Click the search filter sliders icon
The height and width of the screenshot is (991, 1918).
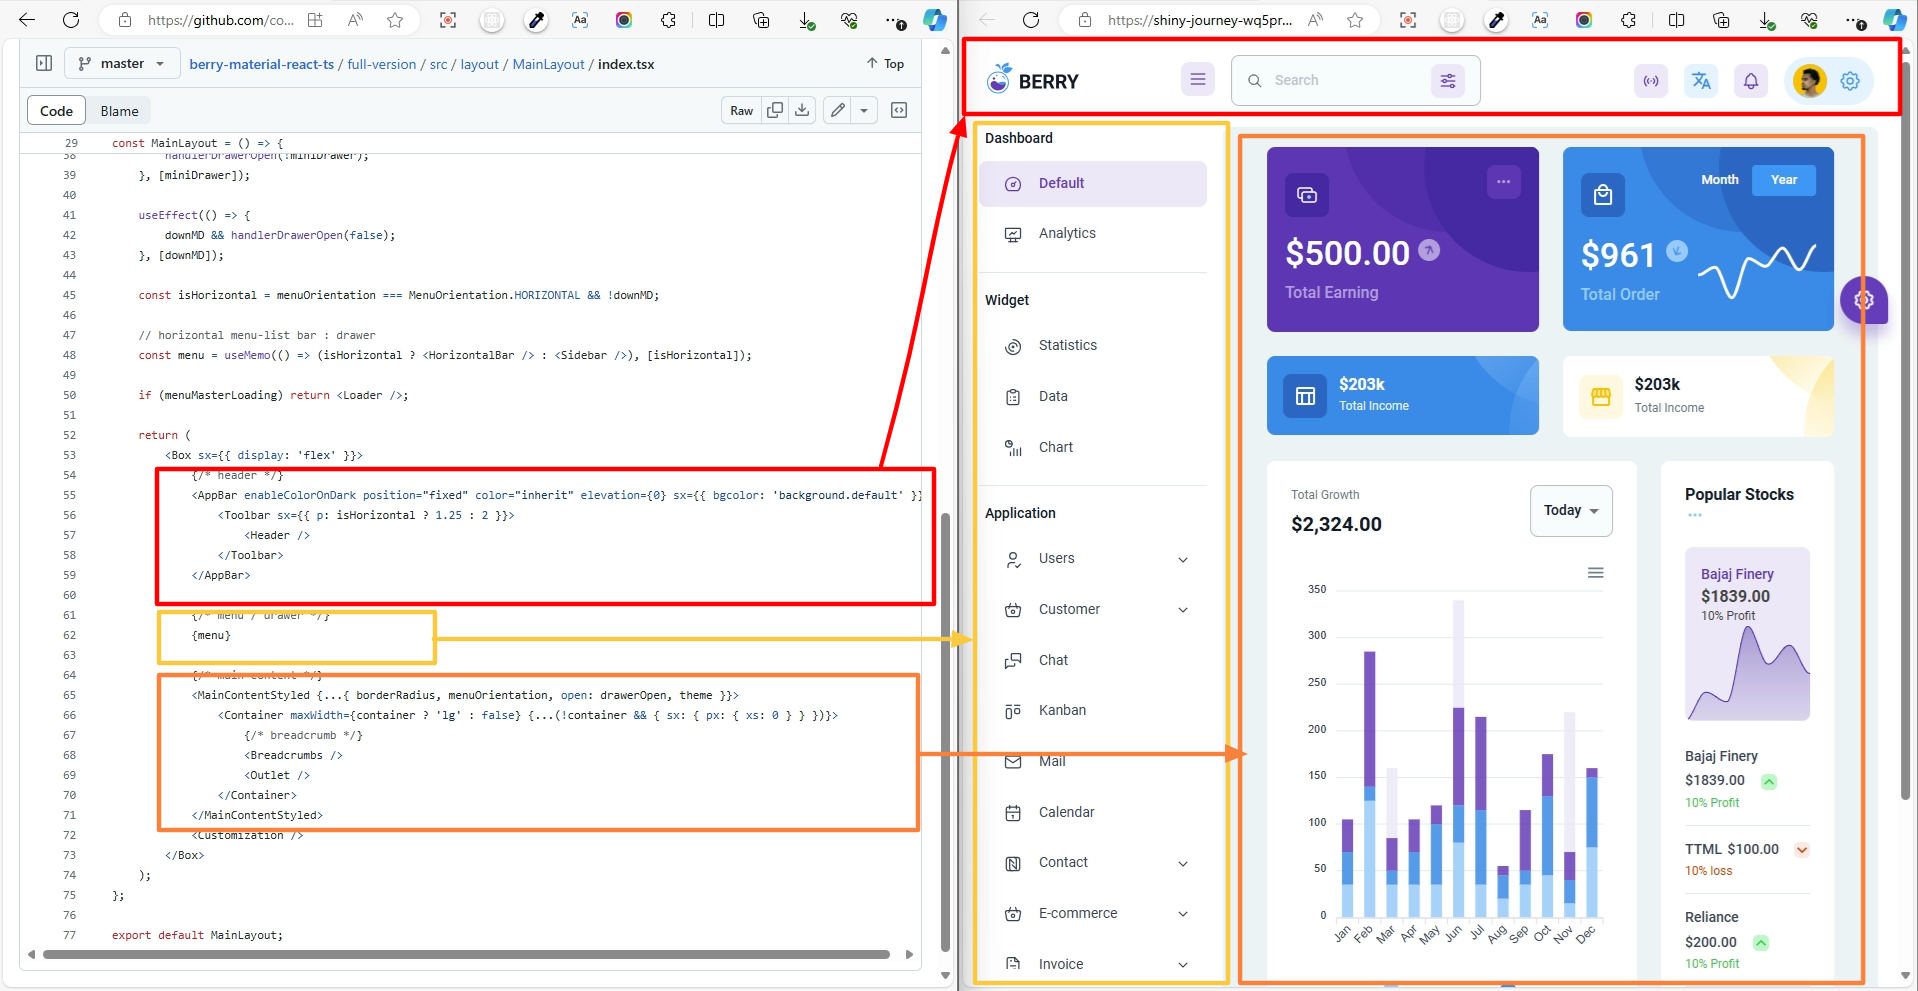tap(1447, 81)
